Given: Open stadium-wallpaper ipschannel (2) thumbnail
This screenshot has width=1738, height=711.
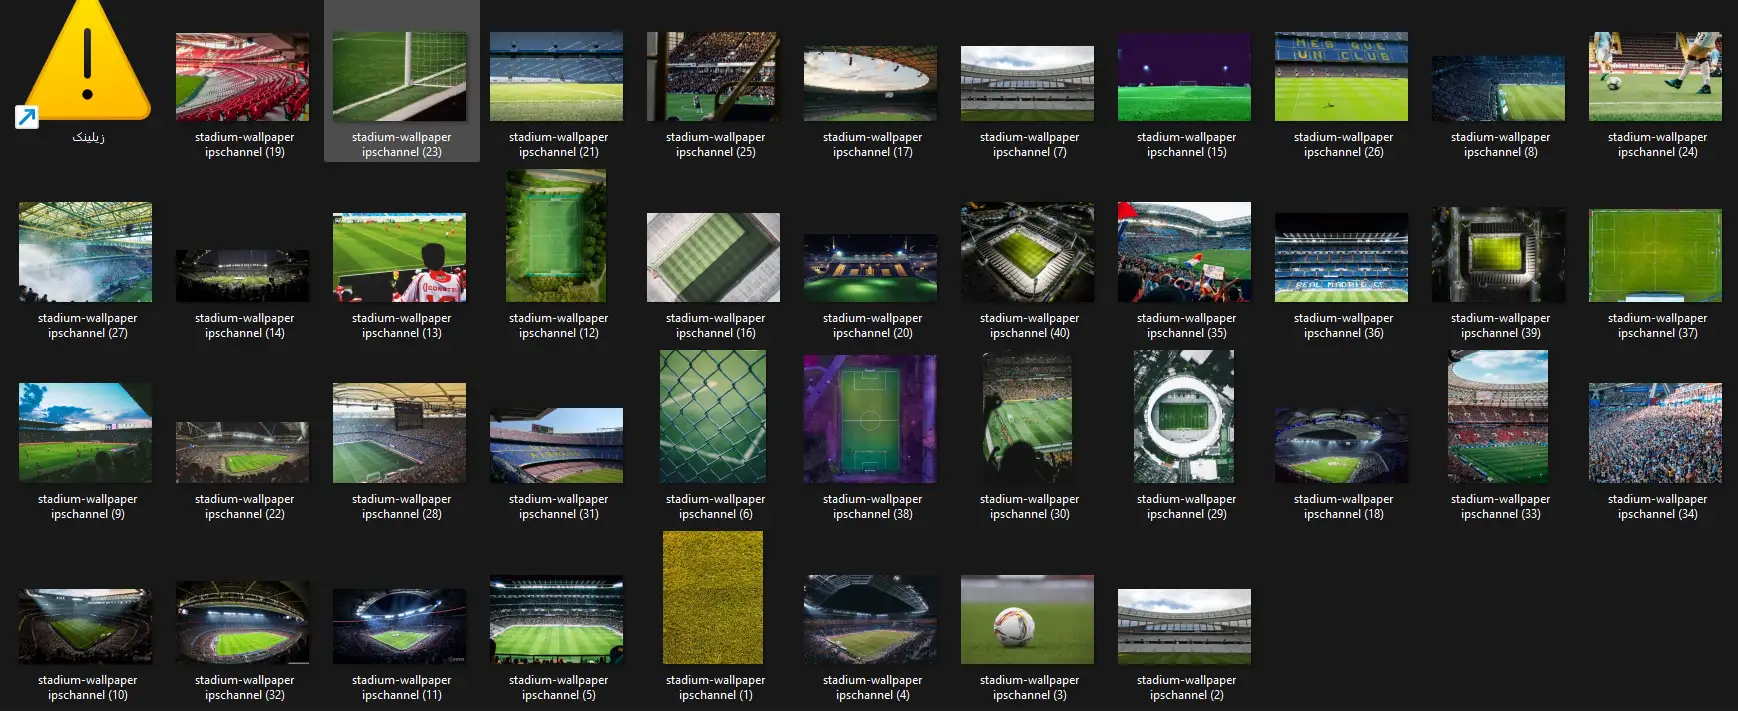Looking at the screenshot, I should [1184, 626].
